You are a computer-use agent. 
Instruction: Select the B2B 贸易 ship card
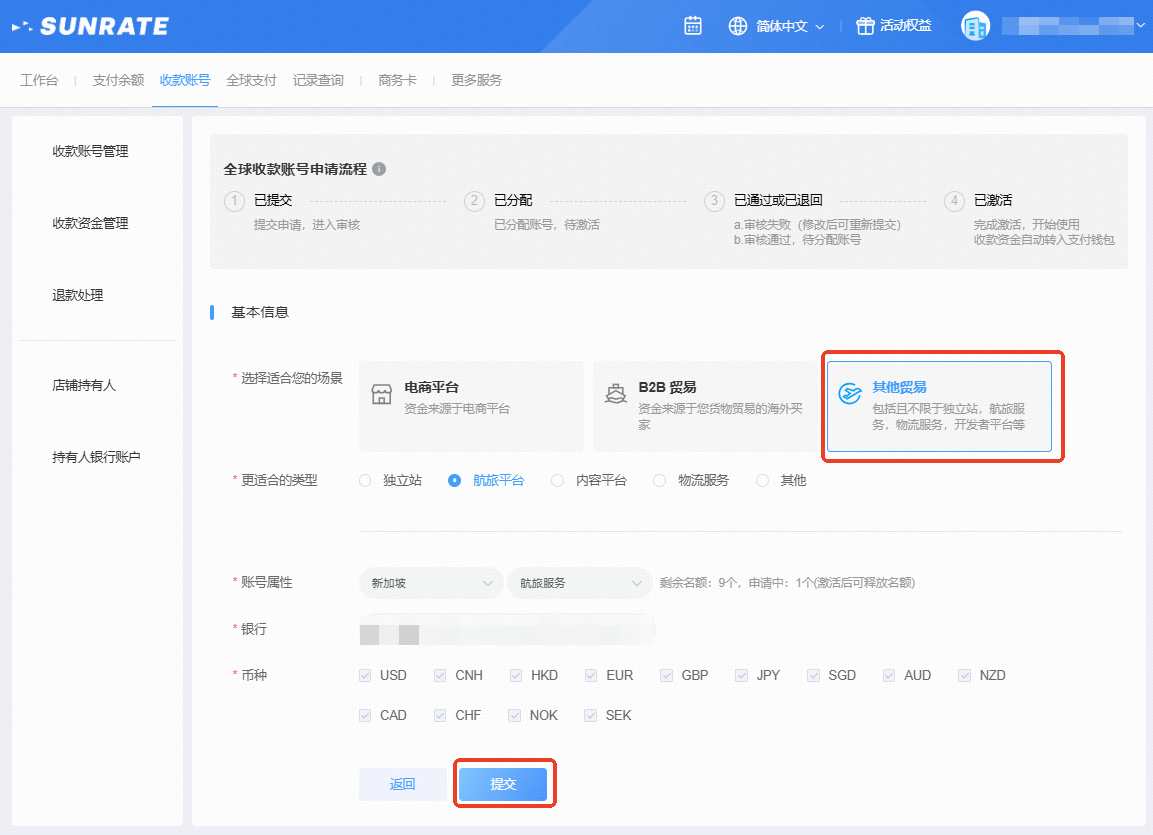point(705,406)
